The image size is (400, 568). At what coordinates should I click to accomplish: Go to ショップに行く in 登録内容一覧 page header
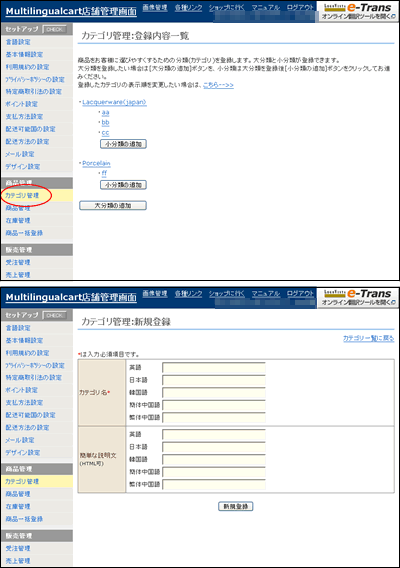tap(227, 7)
